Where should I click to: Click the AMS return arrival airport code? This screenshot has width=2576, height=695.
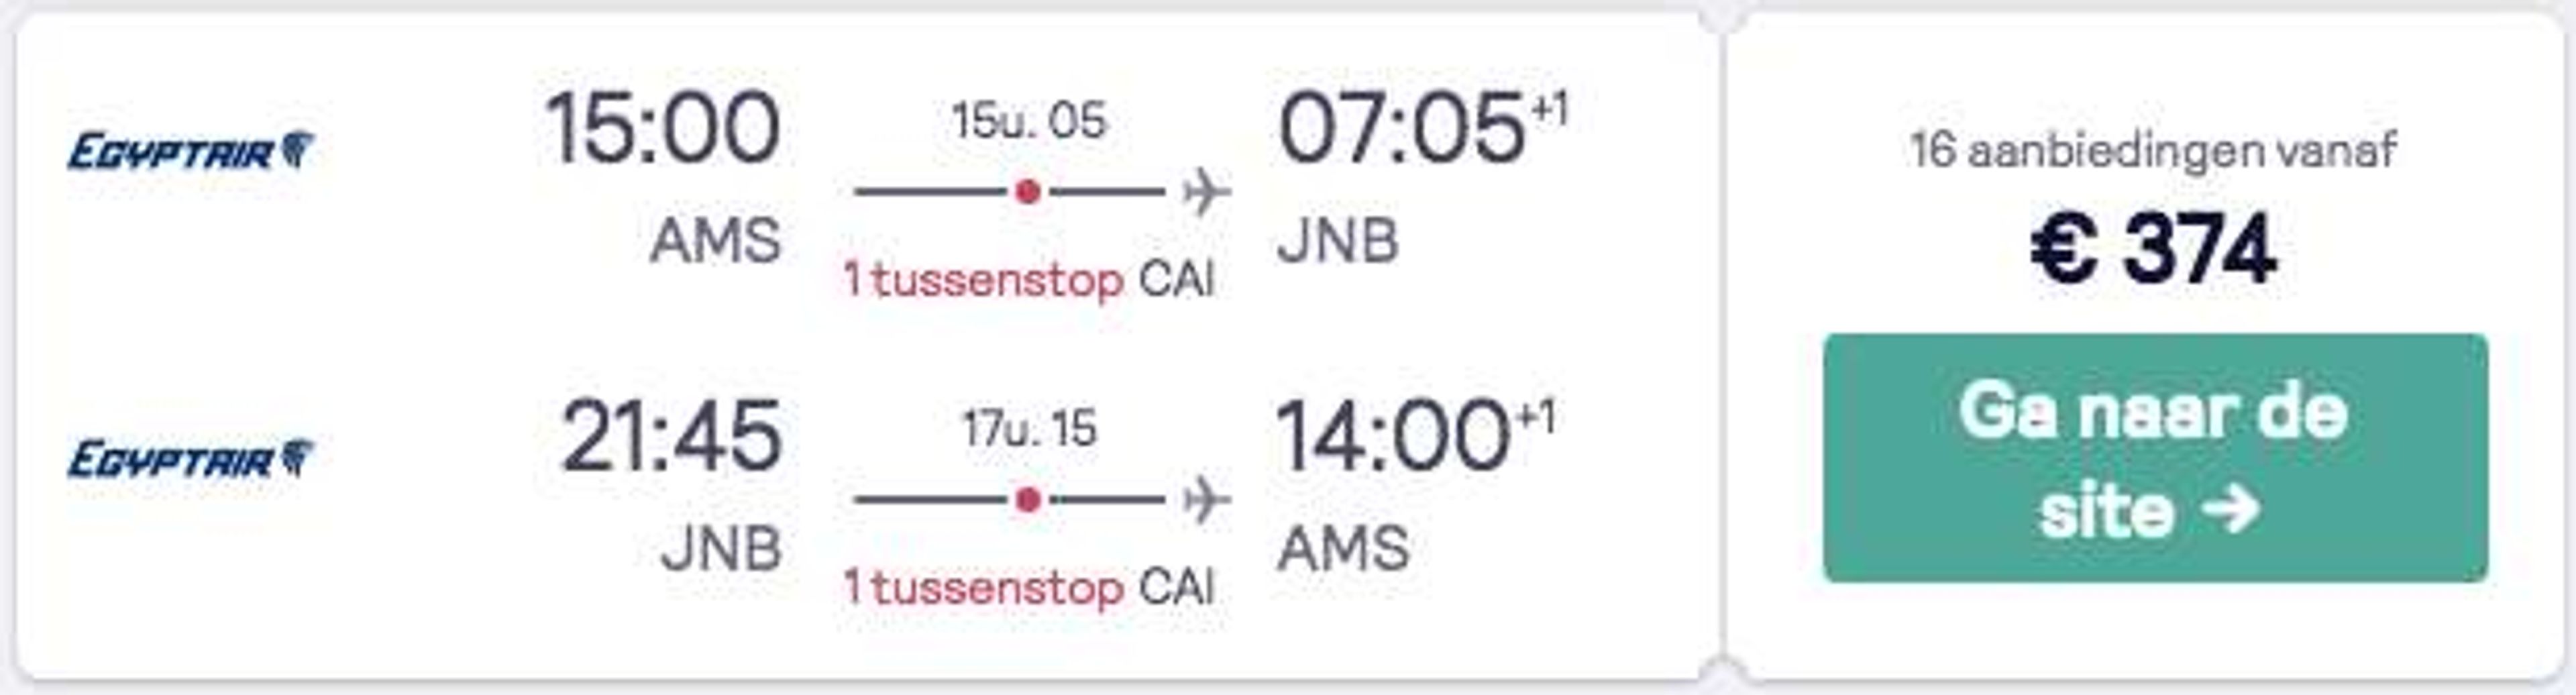(x=1343, y=549)
